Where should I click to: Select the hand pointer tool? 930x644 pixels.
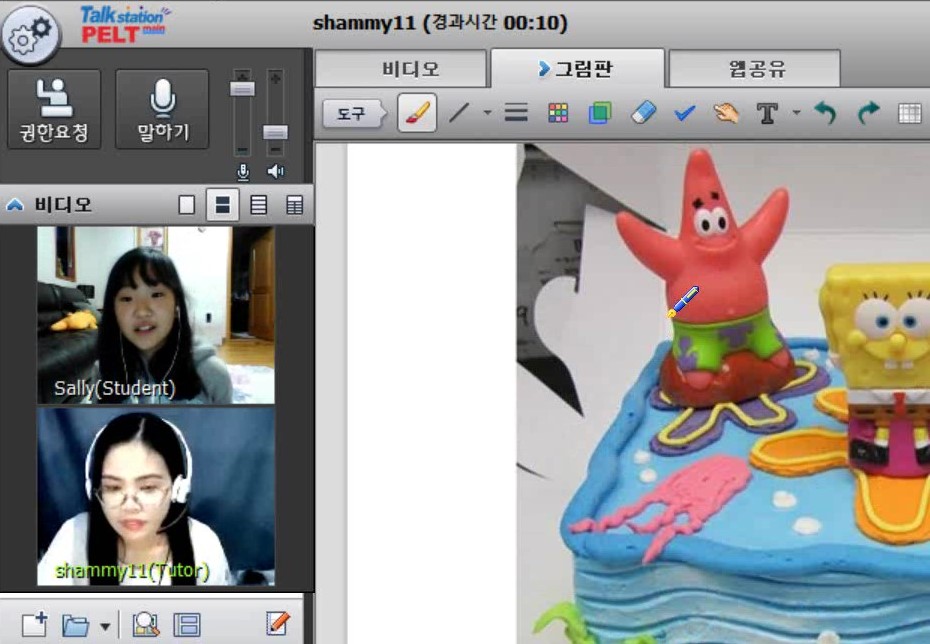point(726,113)
